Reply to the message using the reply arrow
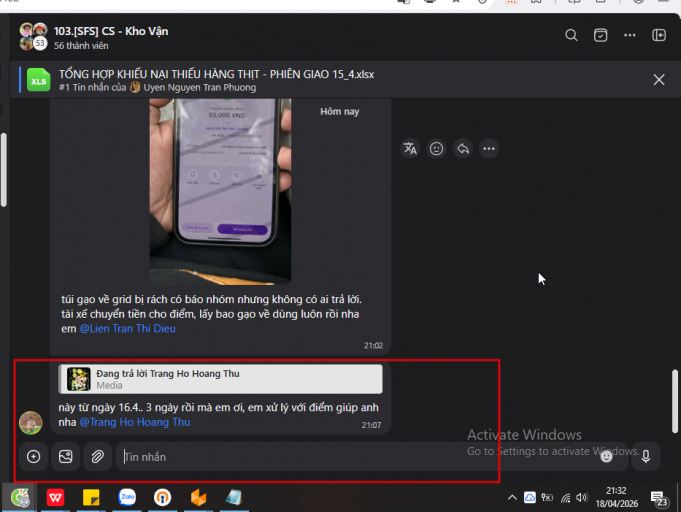681x512 pixels. tap(463, 149)
